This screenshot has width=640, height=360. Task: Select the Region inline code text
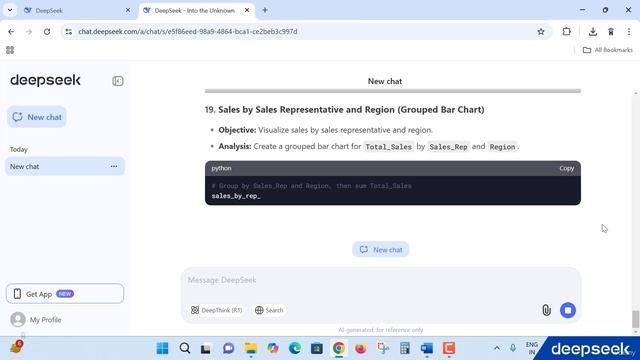click(502, 147)
